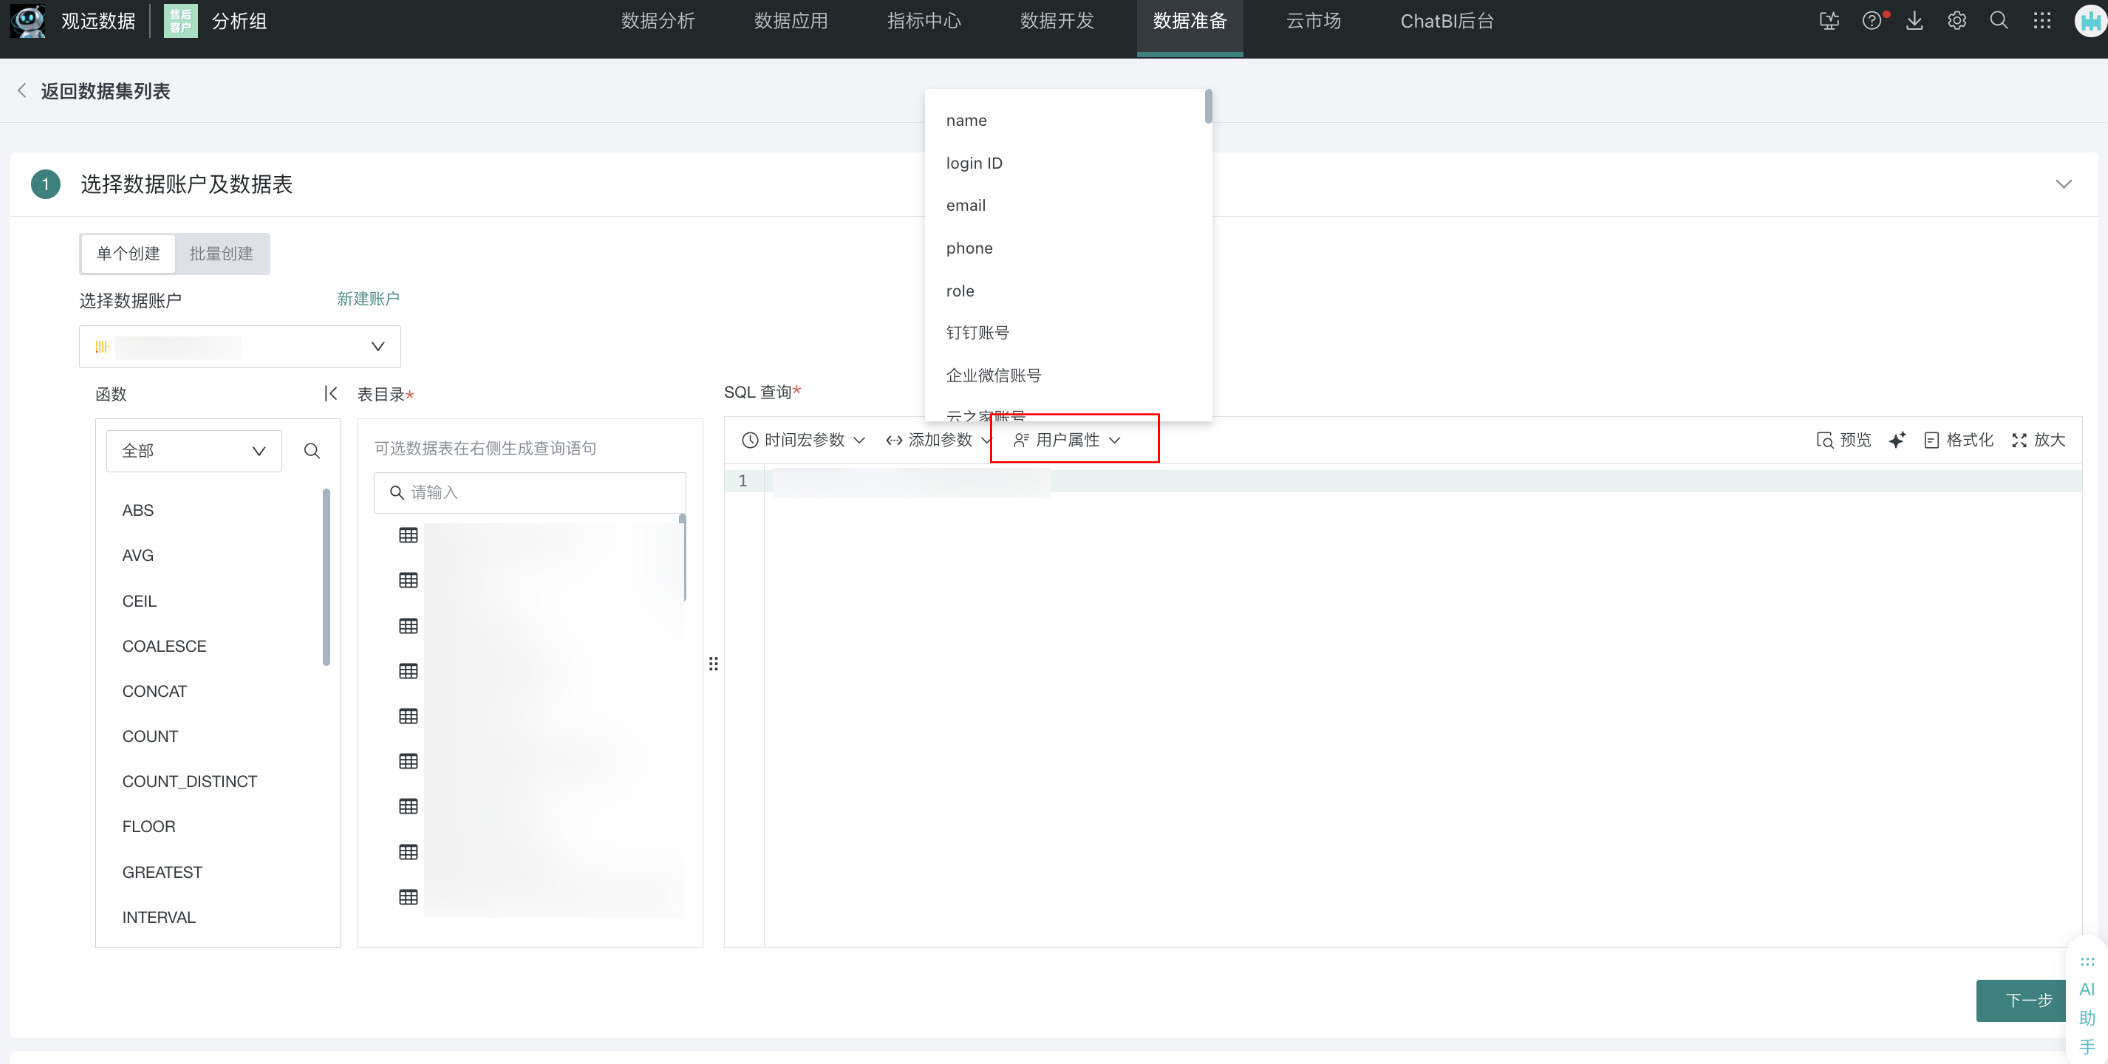Click the function list search icon

[312, 451]
